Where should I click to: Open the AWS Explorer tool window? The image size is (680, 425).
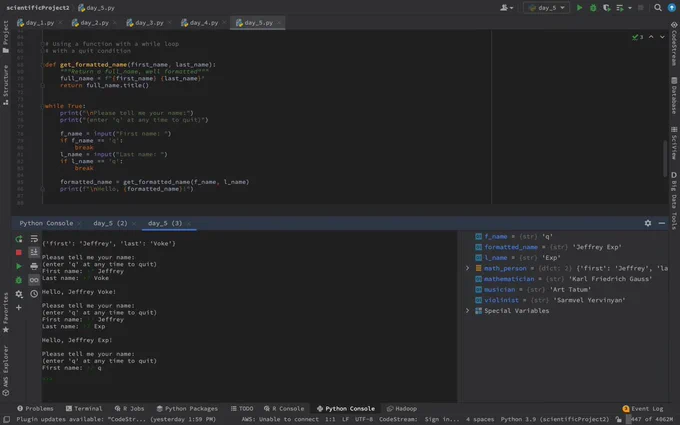coord(6,370)
